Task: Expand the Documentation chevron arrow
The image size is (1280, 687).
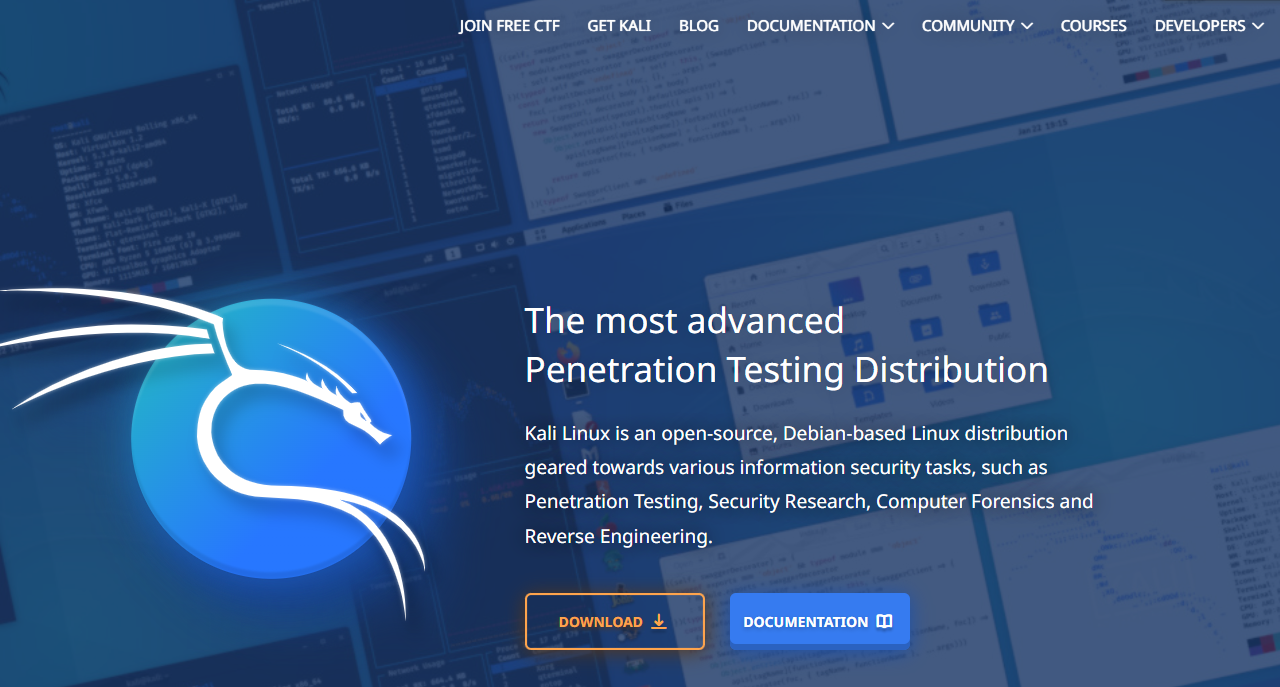Action: click(888, 26)
